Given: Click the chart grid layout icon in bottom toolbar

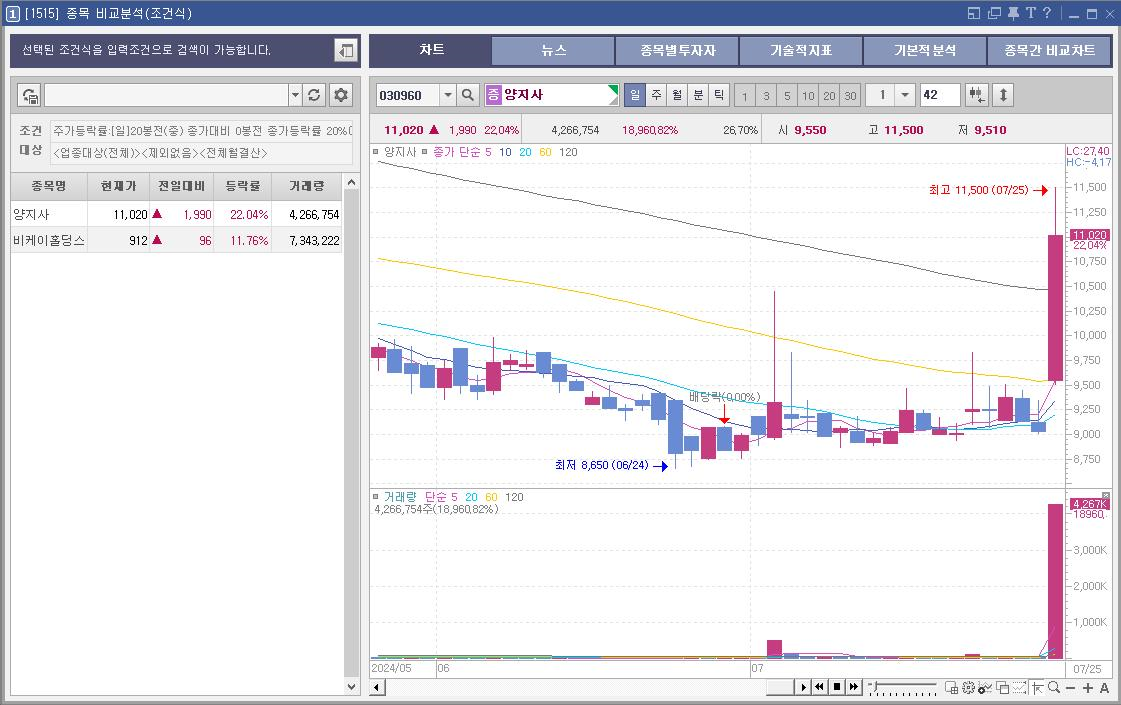Looking at the screenshot, I should click(952, 687).
